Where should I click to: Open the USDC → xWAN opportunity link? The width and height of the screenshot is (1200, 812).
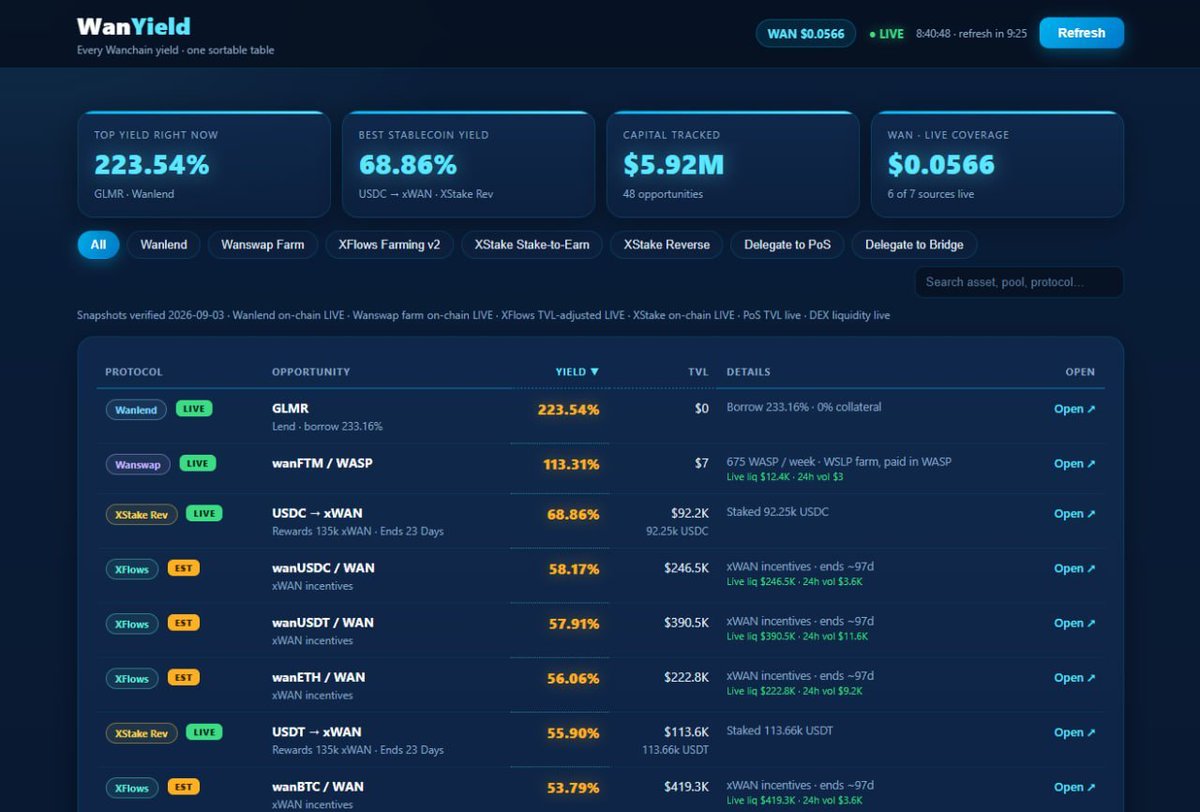coord(1075,514)
